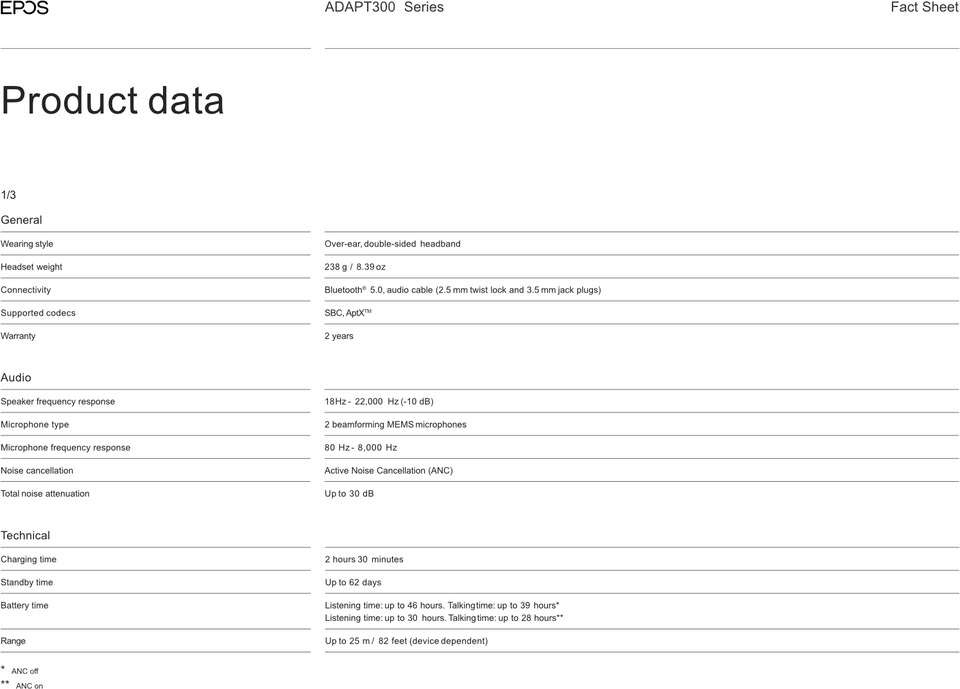Click the Audio section heading
Image resolution: width=960 pixels, height=689 pixels.
(x=16, y=378)
